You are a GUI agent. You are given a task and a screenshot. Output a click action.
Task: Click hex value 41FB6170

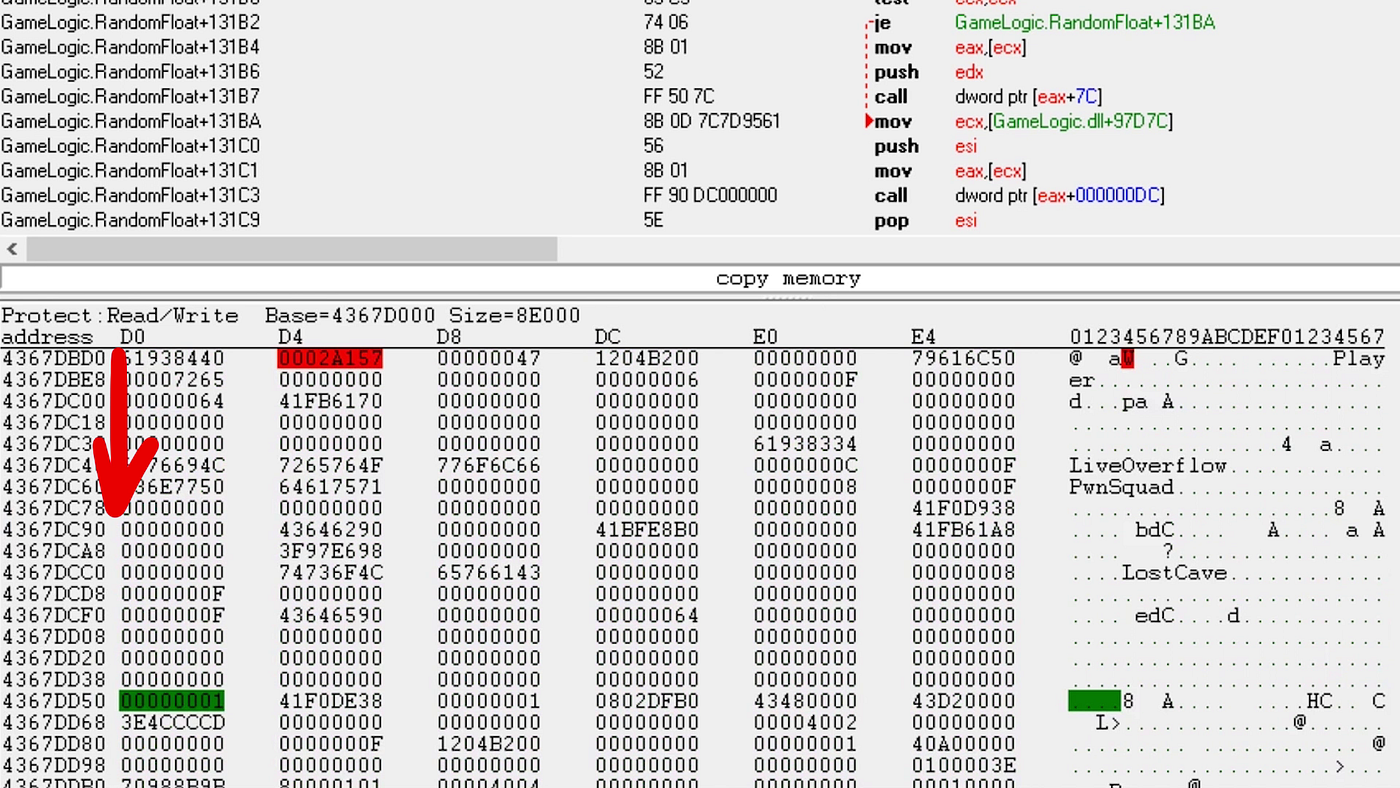[x=330, y=401]
